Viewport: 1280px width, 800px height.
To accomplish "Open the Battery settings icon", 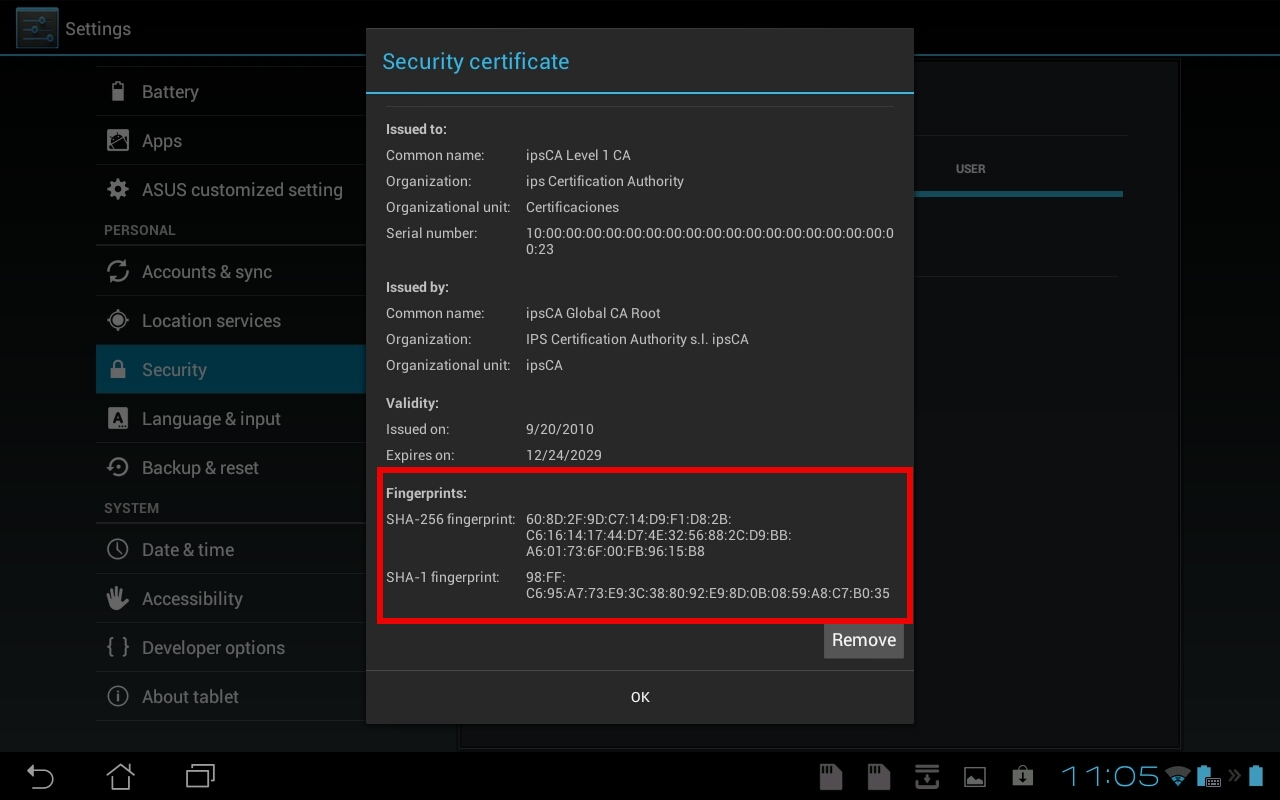I will pyautogui.click(x=118, y=91).
